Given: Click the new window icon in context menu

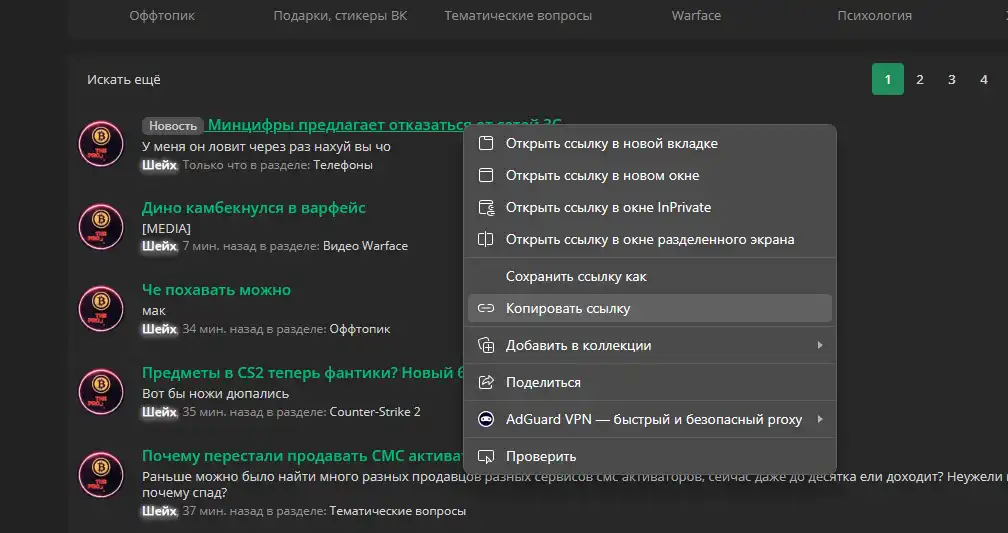Looking at the screenshot, I should 486,175.
